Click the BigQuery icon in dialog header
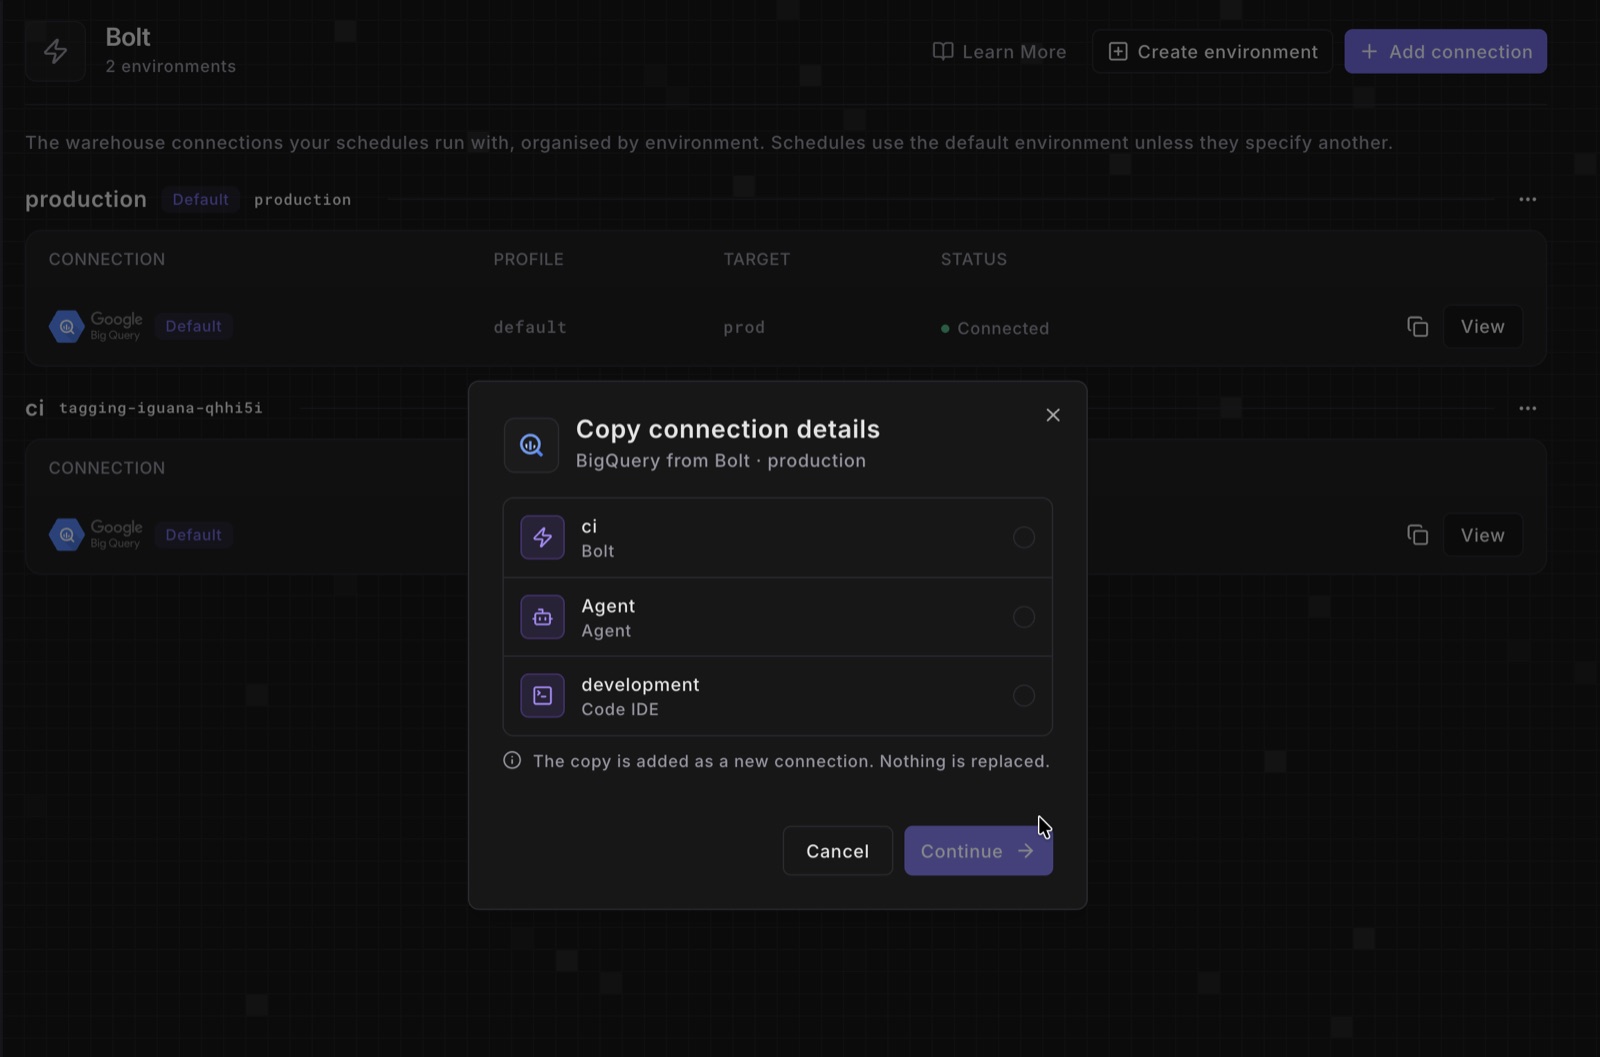Viewport: 1600px width, 1057px height. [531, 445]
